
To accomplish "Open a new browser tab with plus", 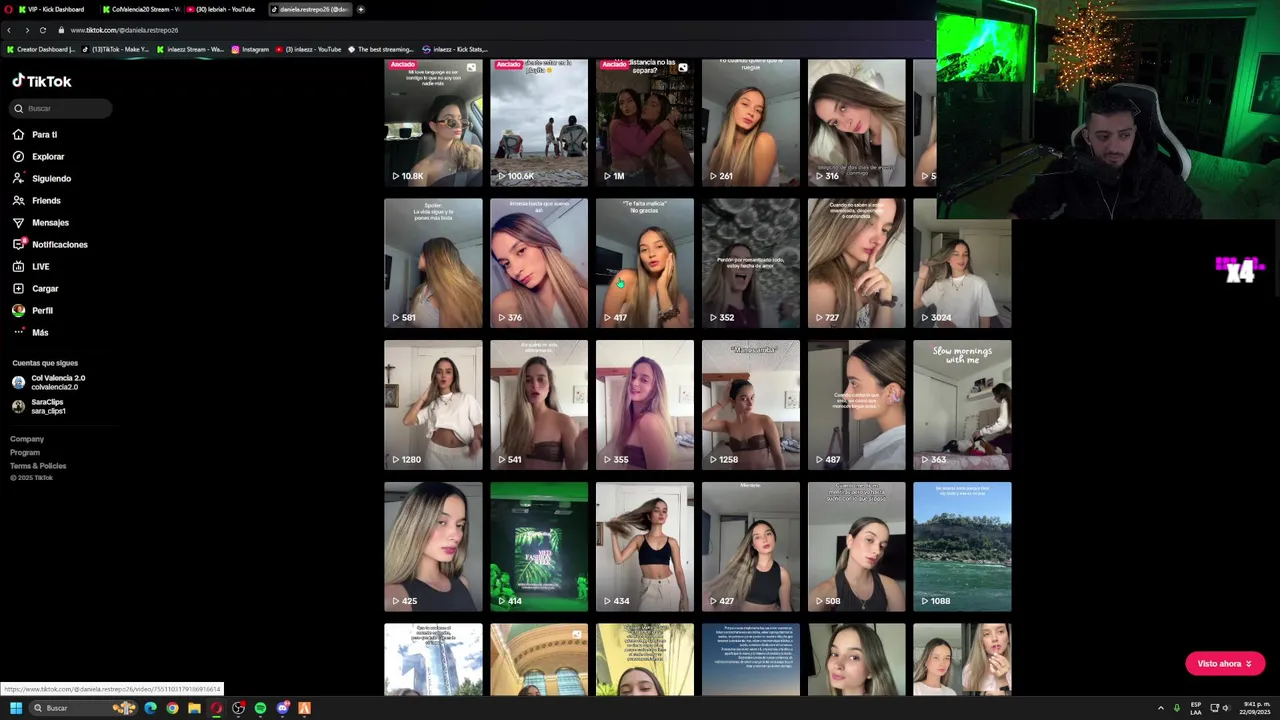I will (360, 9).
